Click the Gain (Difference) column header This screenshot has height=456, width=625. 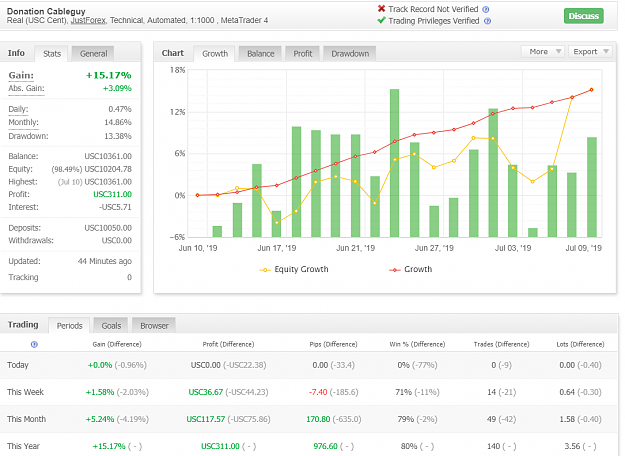tap(117, 344)
